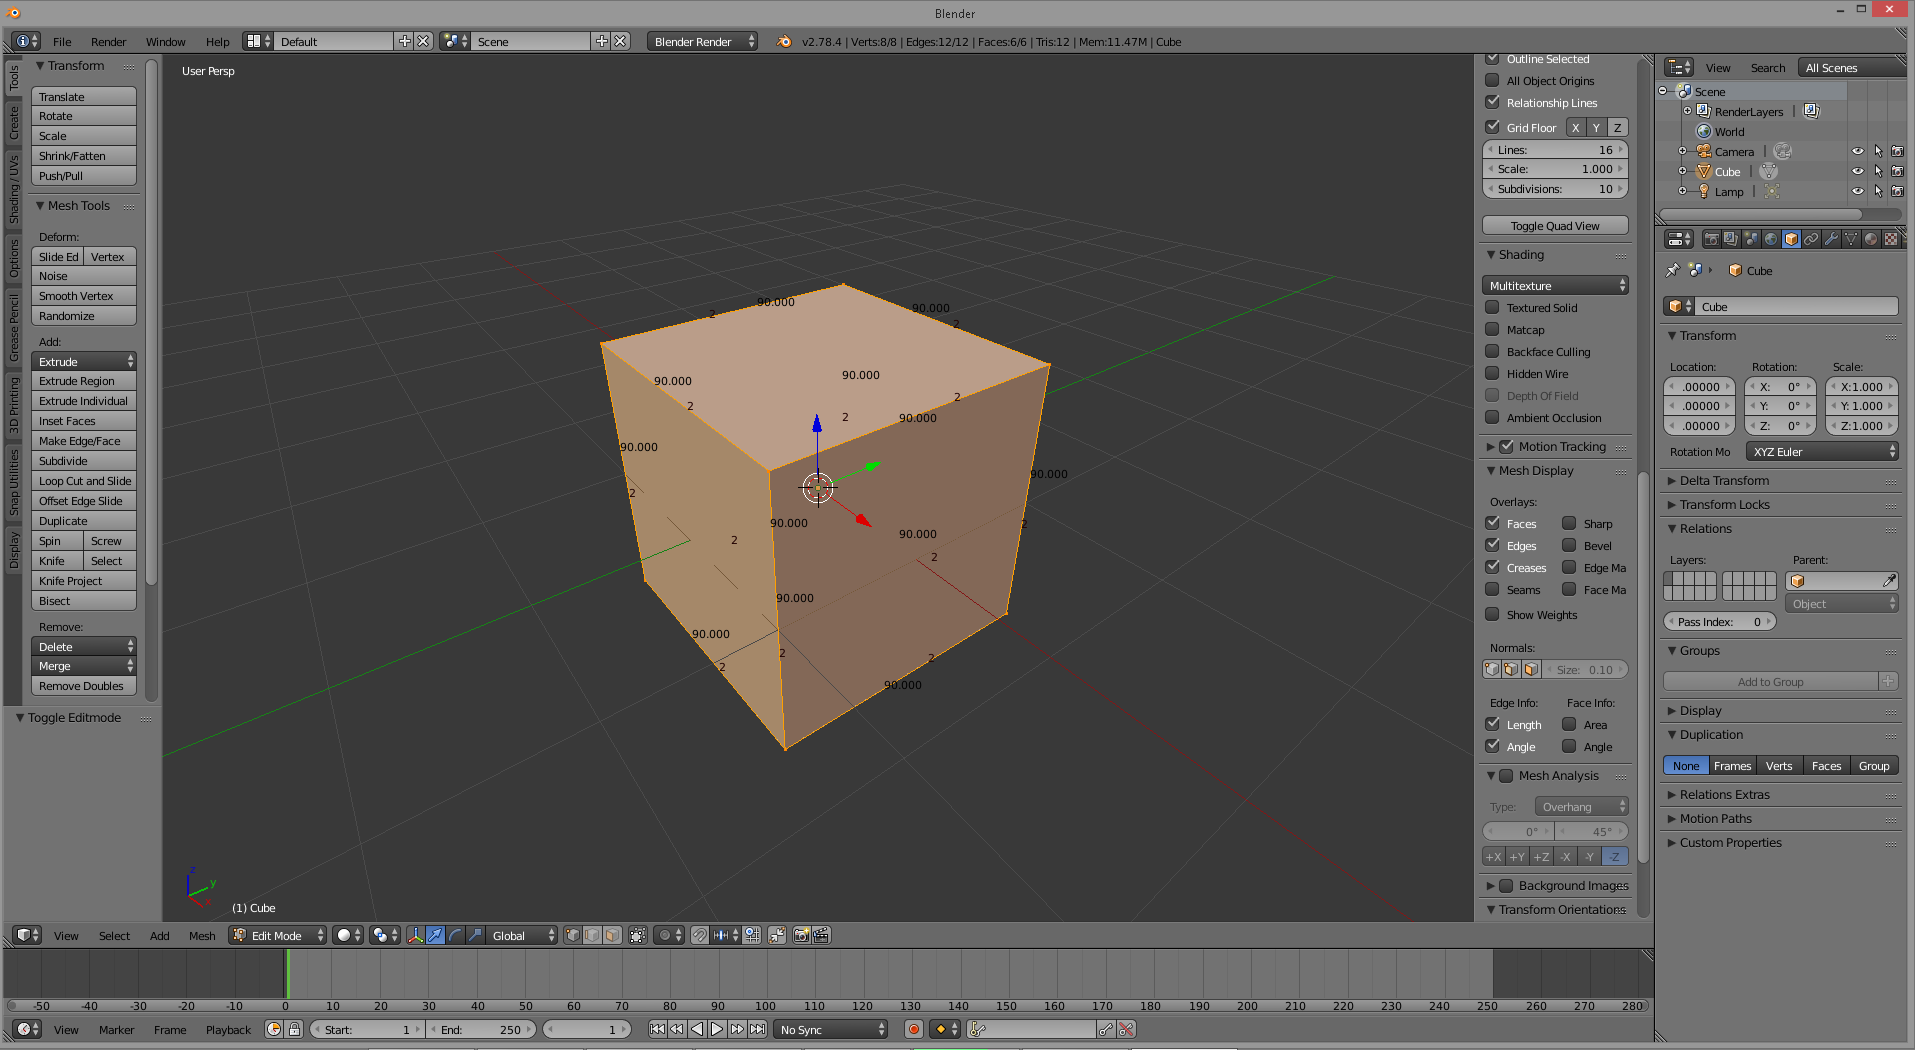
Task: Open the Material properties tab sphere icon
Action: (x=1871, y=239)
